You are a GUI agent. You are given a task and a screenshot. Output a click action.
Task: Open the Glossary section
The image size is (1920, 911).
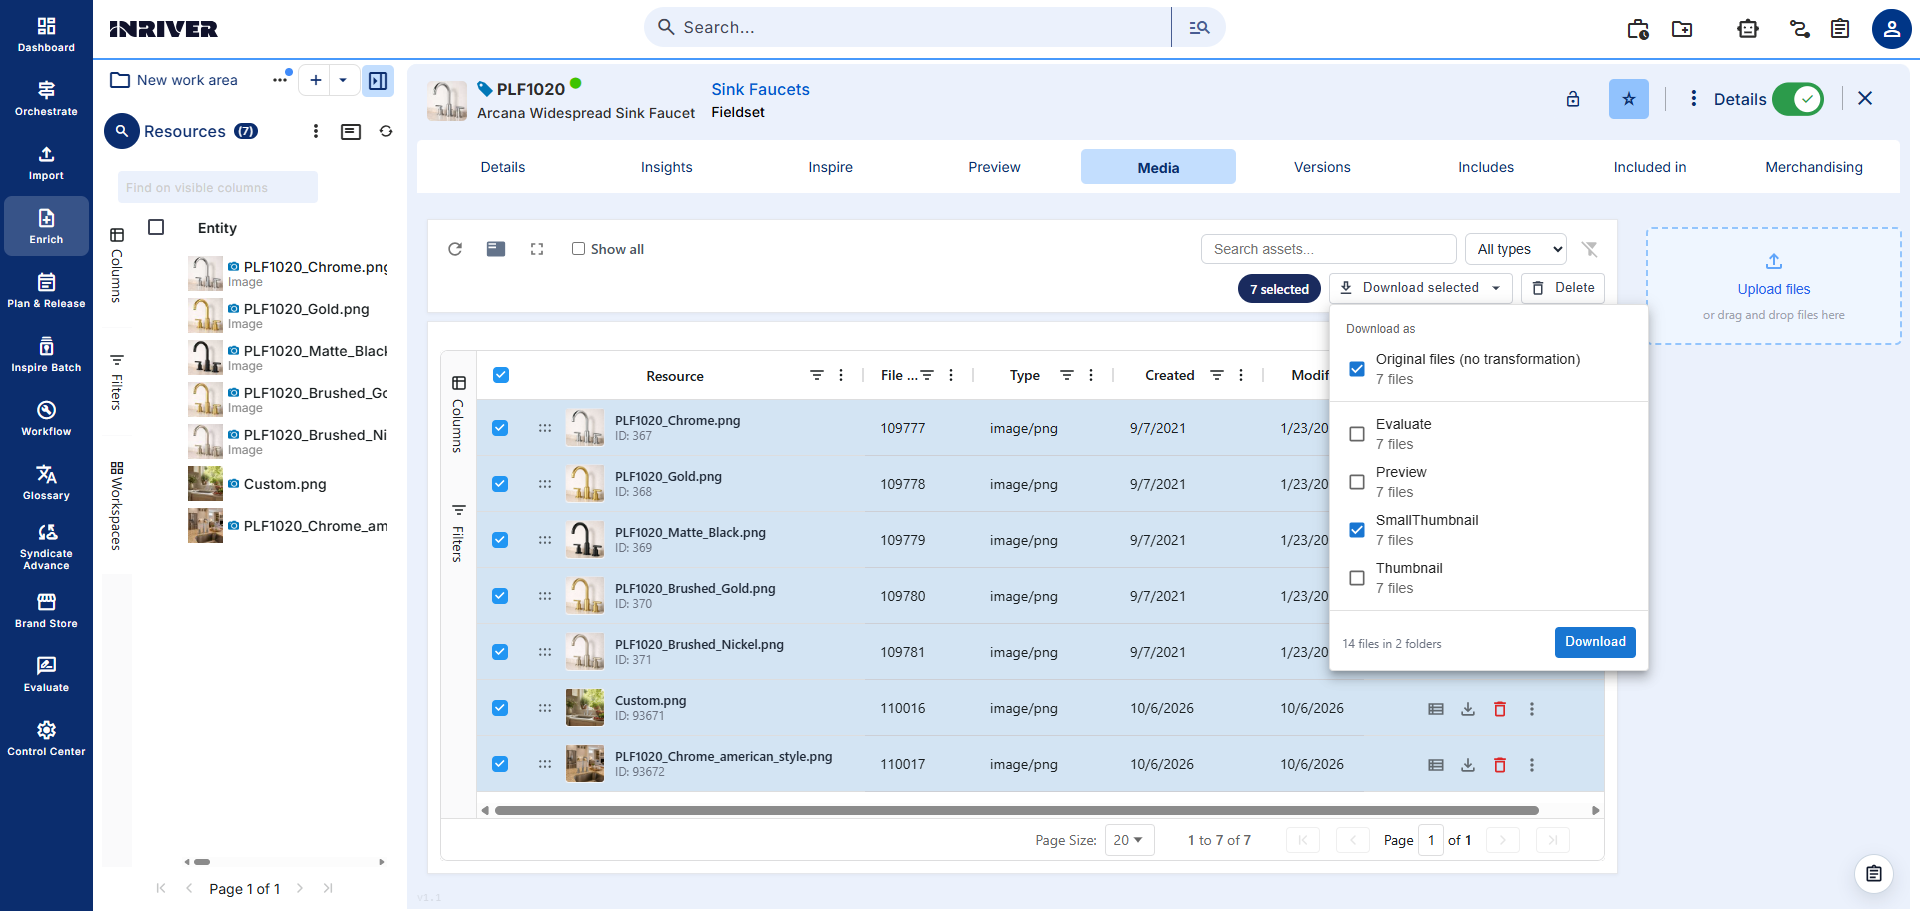click(x=46, y=482)
